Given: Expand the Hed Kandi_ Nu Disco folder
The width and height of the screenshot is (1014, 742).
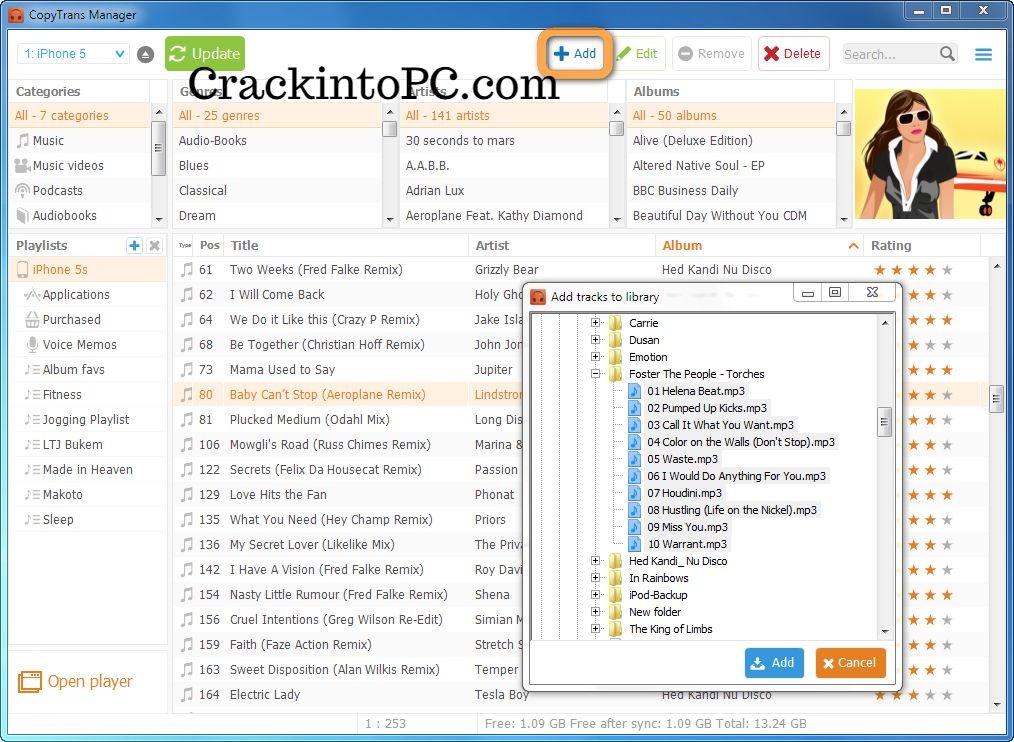Looking at the screenshot, I should coord(595,560).
